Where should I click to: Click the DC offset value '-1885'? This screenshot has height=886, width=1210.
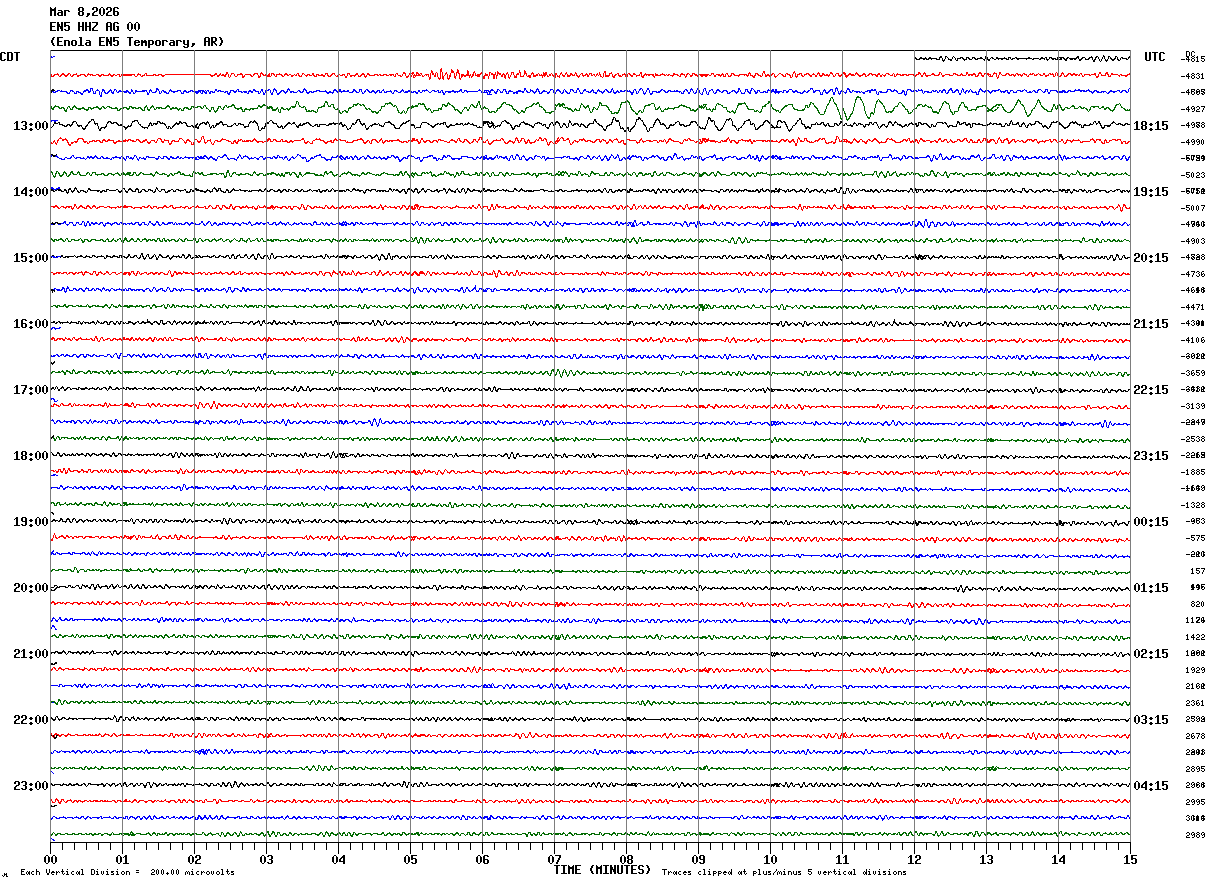1193,472
